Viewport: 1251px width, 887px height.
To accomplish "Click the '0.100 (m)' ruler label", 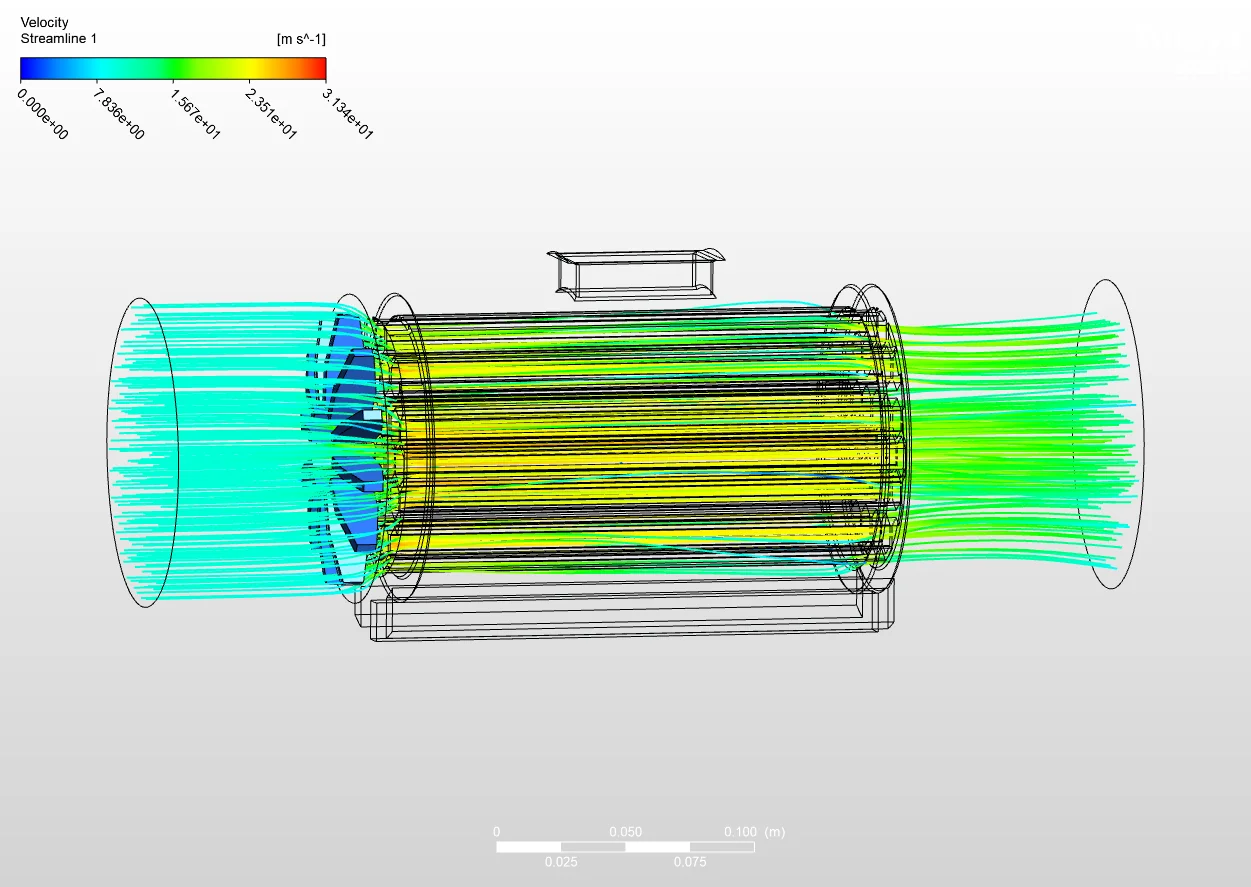I will [755, 832].
